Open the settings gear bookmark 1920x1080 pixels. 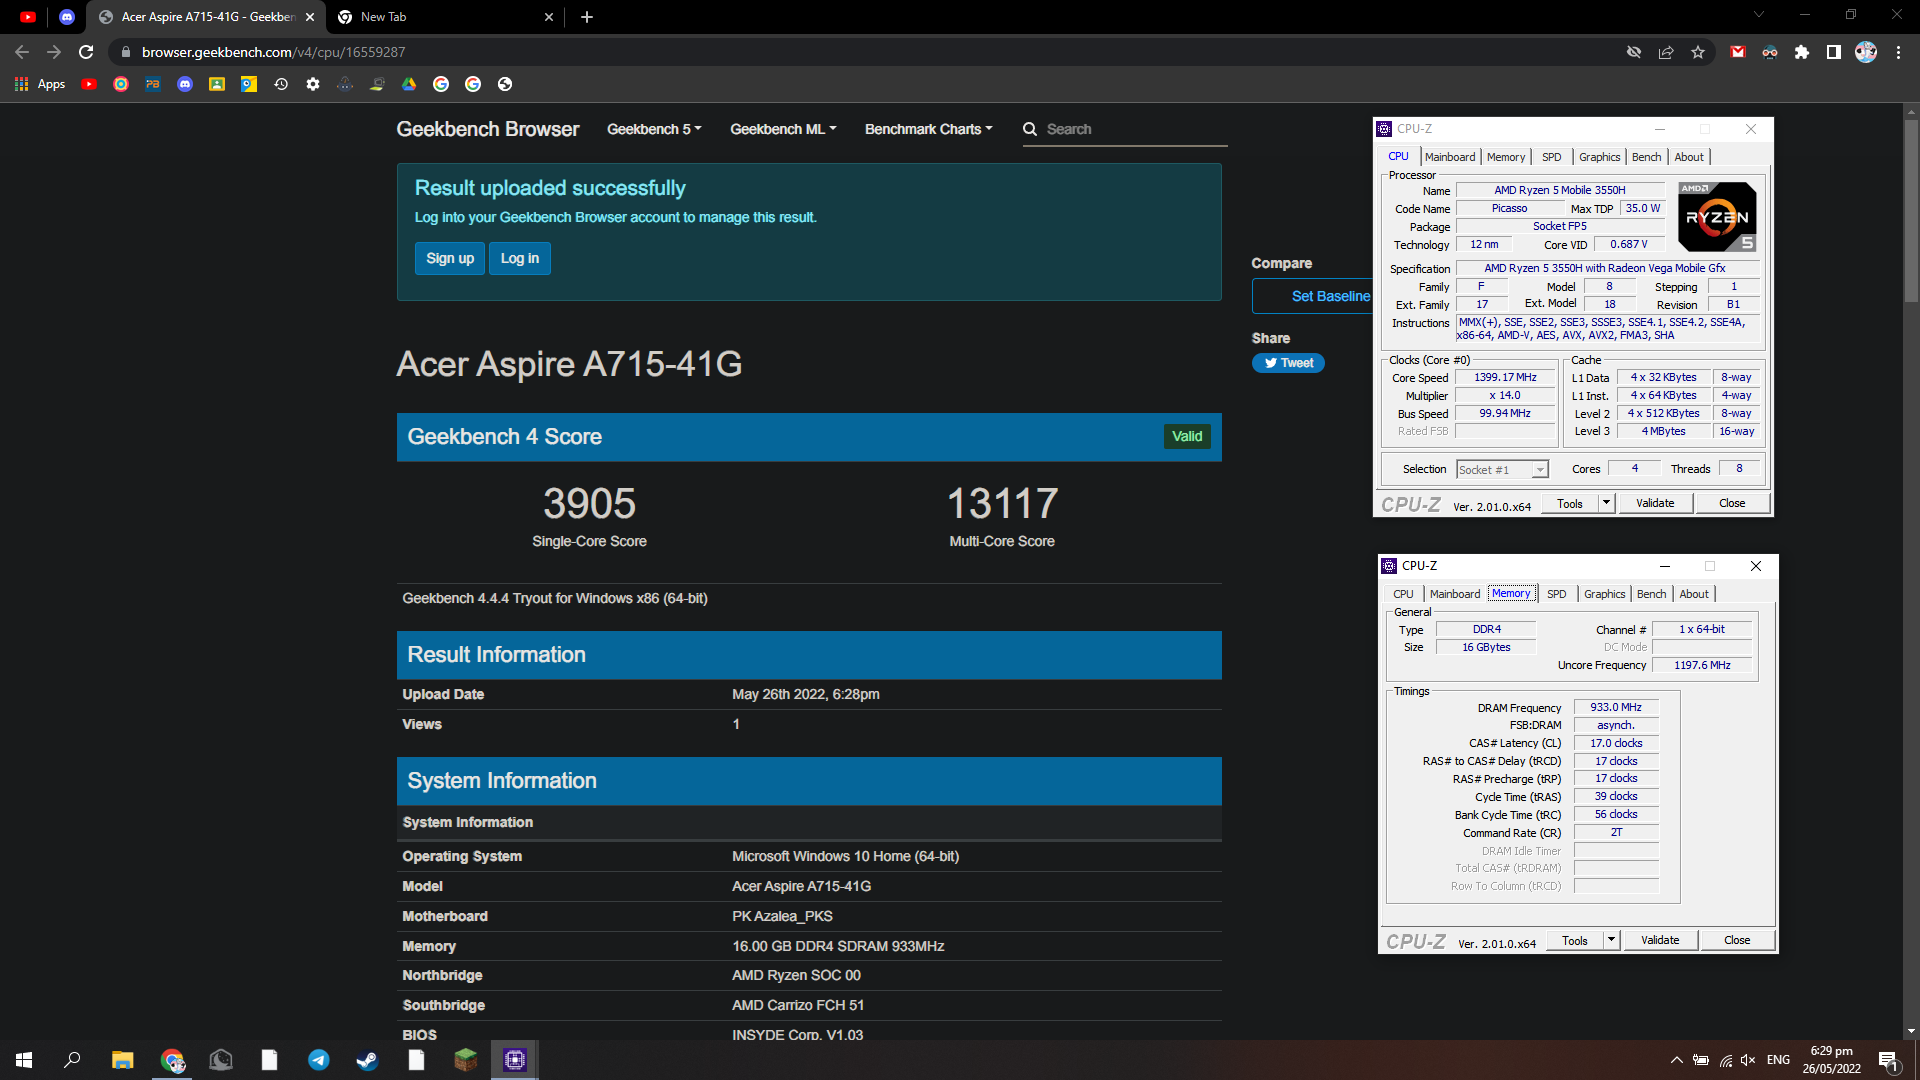[x=313, y=84]
